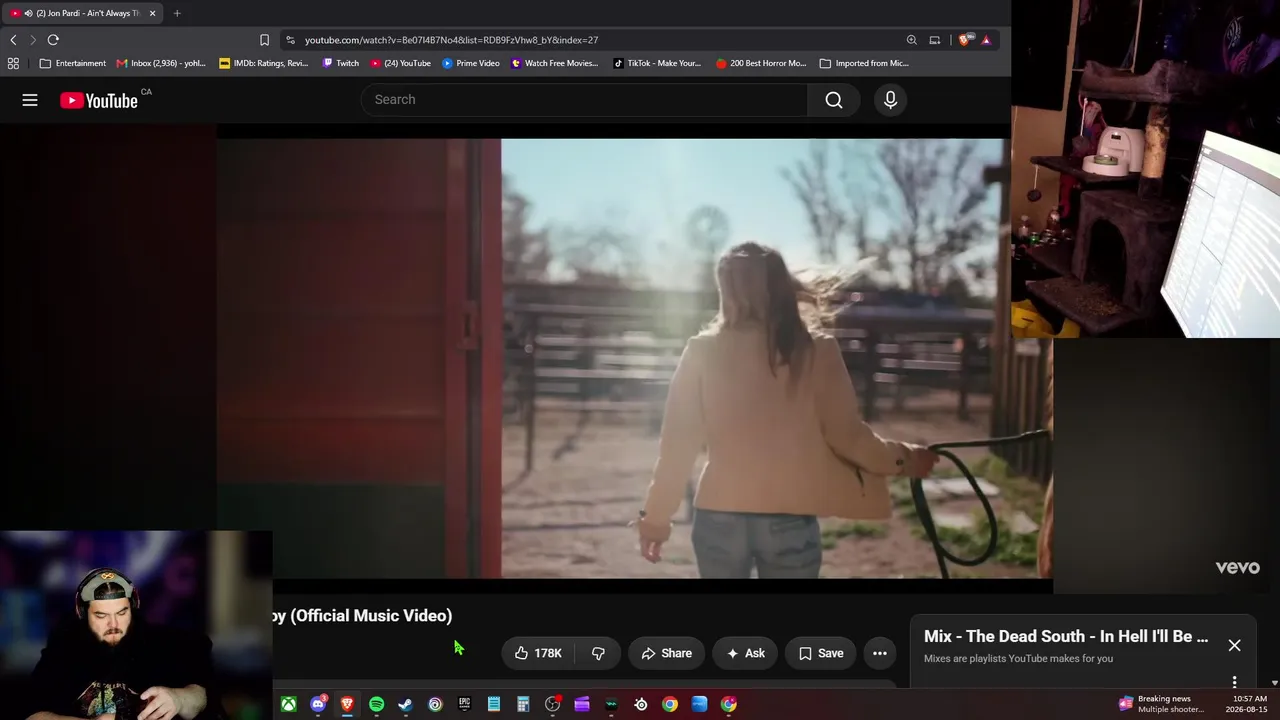Open mix playlist options kebab menu
The width and height of the screenshot is (1280, 720).
(x=1234, y=682)
